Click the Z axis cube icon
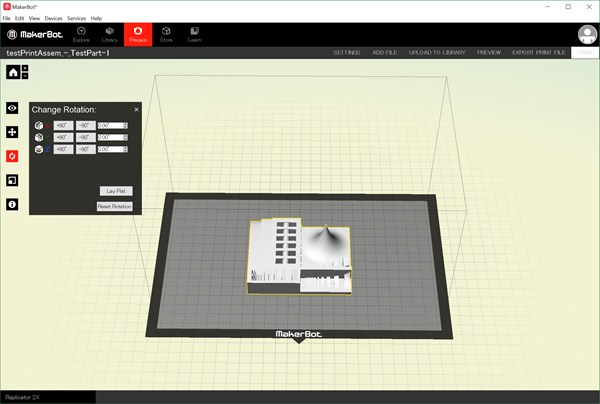 (39, 149)
